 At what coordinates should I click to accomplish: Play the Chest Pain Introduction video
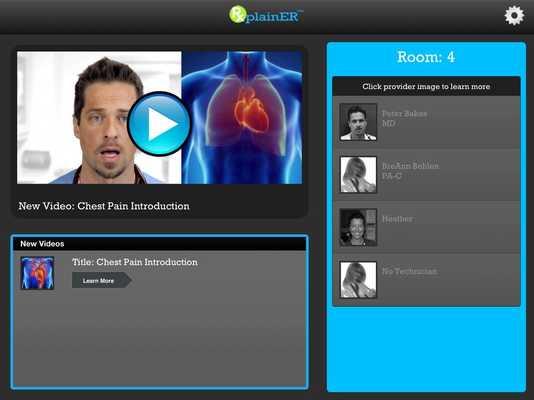click(x=159, y=124)
